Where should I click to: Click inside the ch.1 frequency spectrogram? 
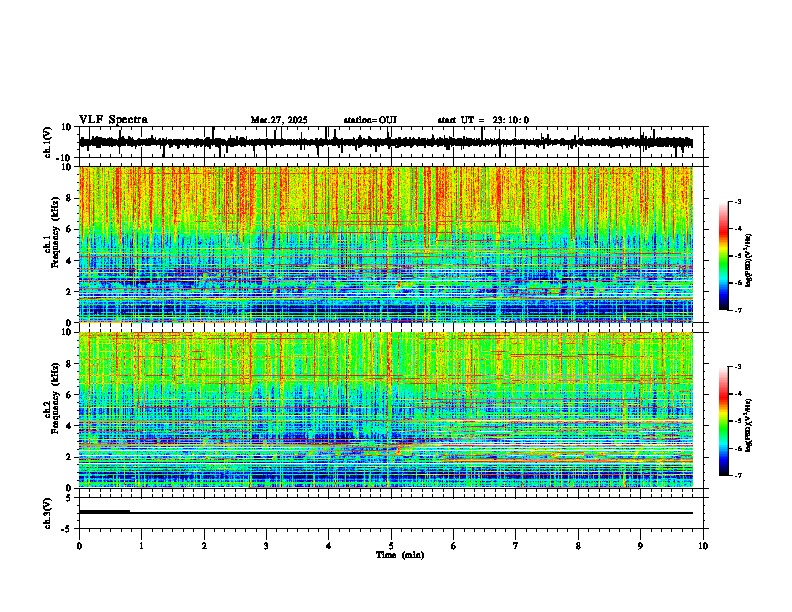pos(385,244)
